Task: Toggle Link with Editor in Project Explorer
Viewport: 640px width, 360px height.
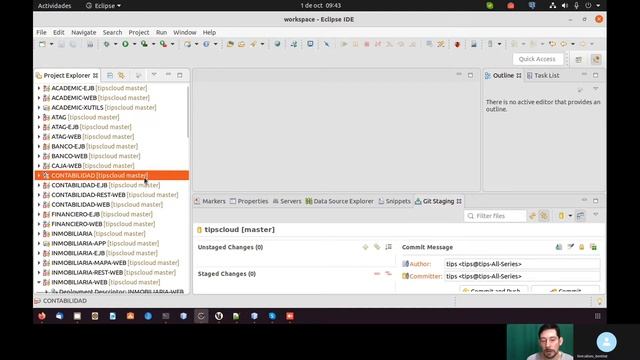Action: (121, 76)
